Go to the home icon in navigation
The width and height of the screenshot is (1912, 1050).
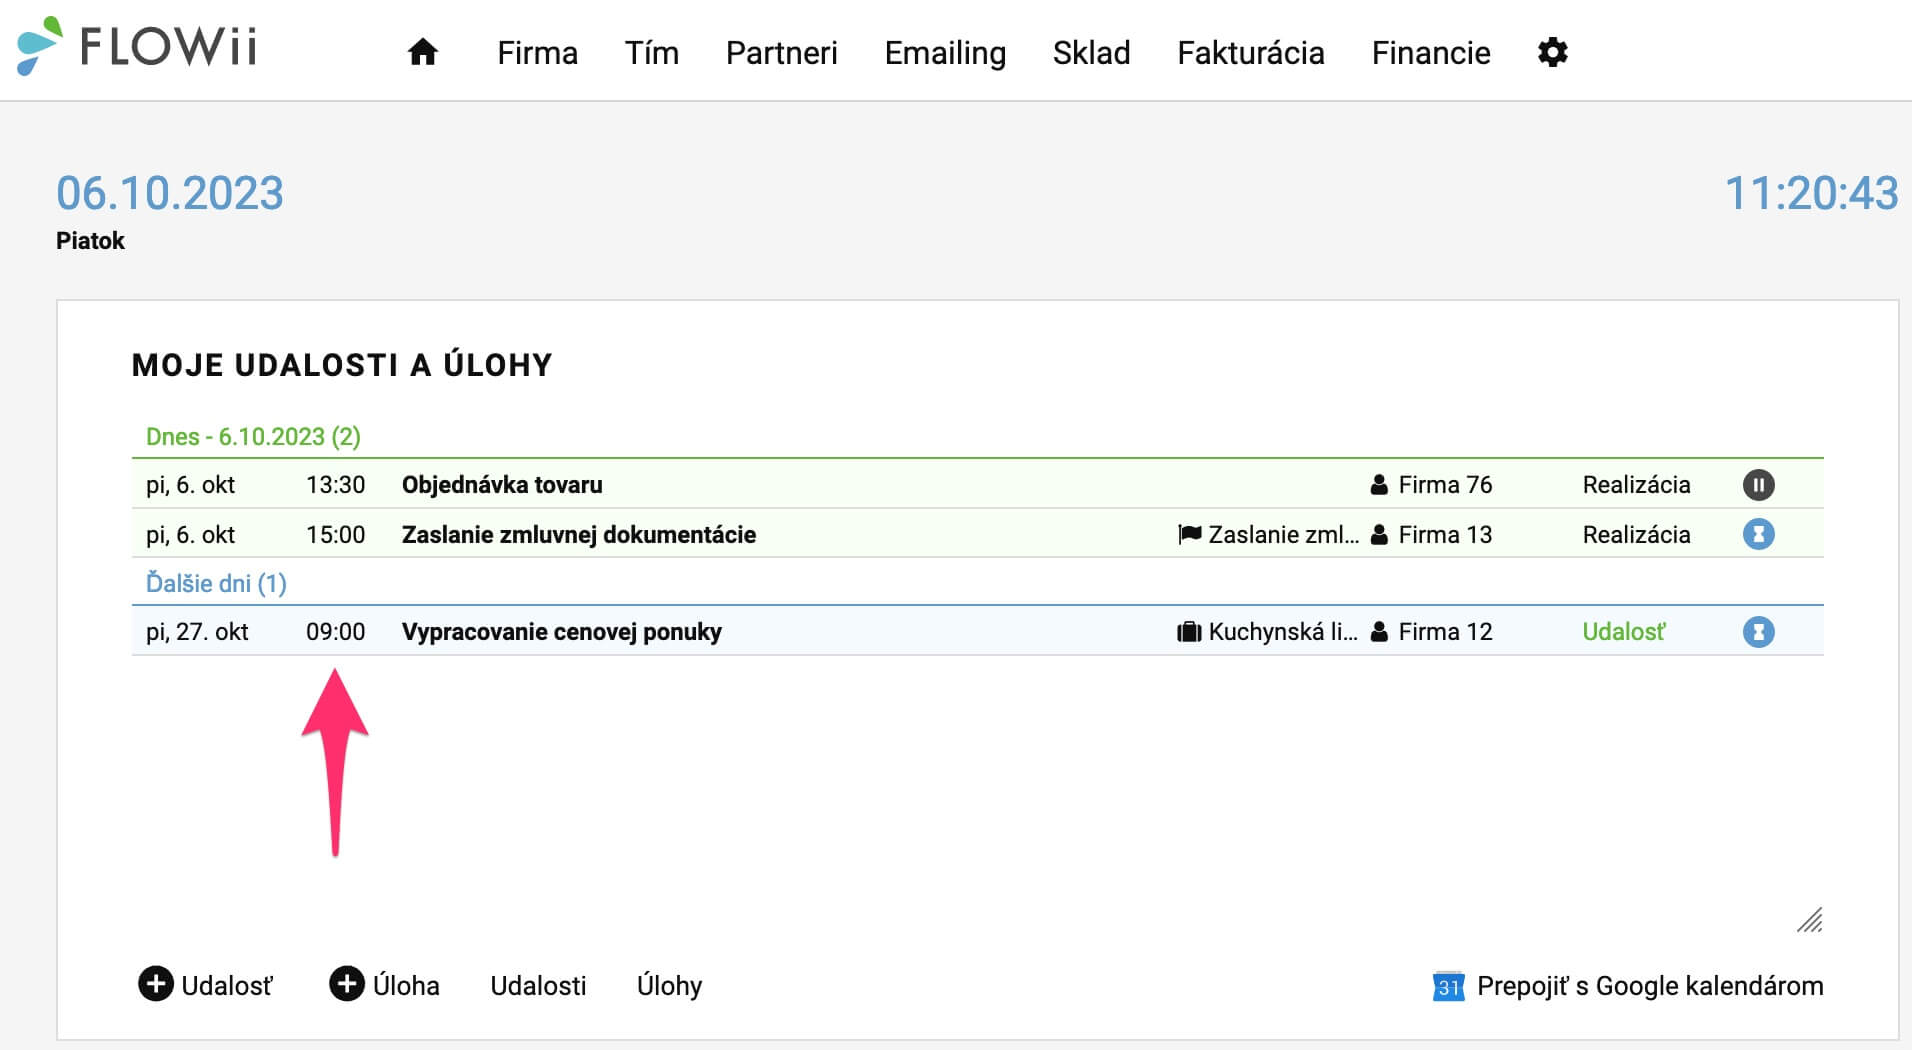tap(423, 52)
